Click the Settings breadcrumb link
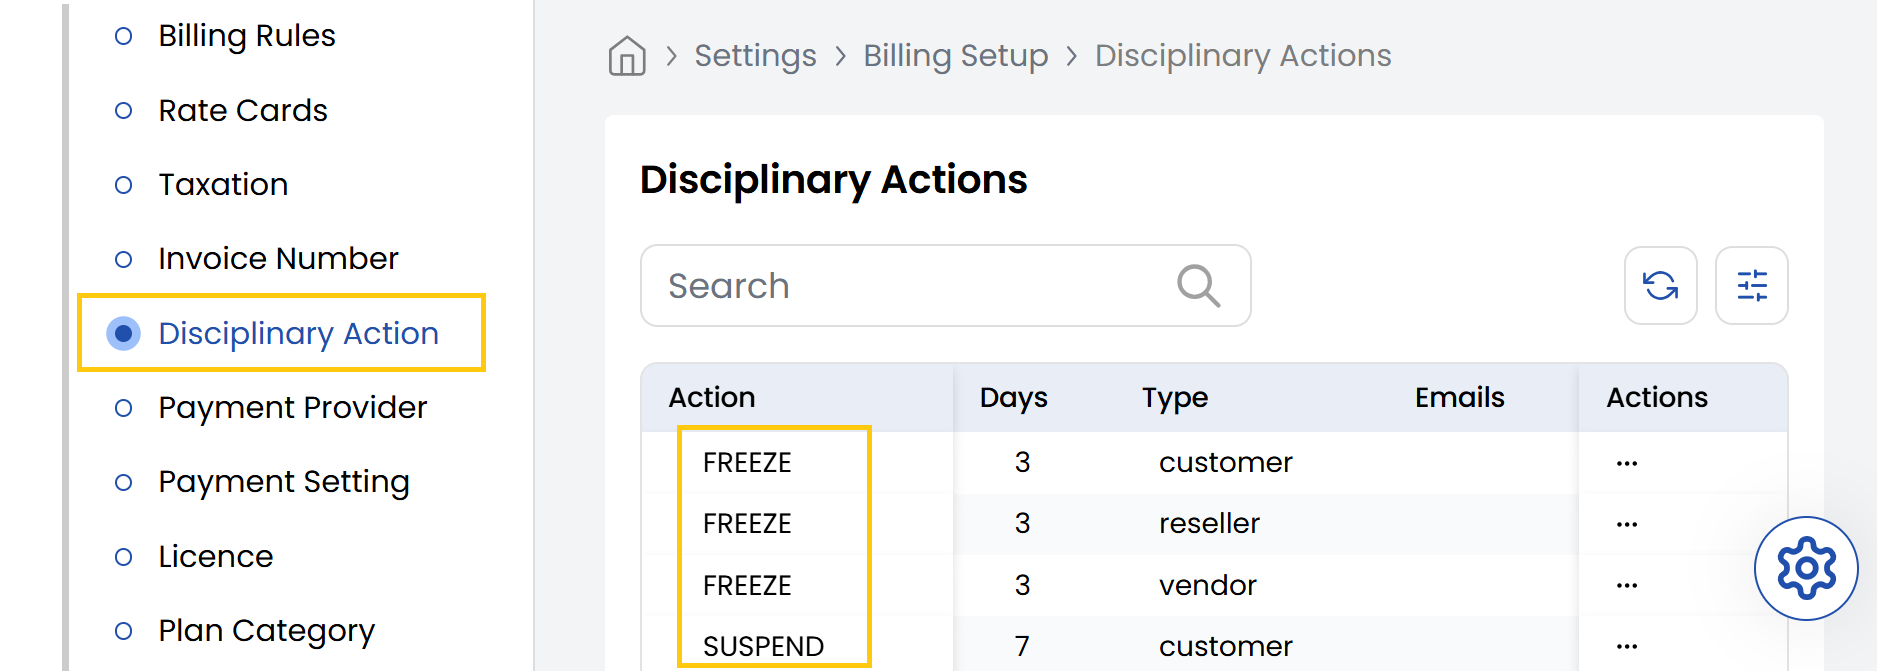 coord(755,56)
